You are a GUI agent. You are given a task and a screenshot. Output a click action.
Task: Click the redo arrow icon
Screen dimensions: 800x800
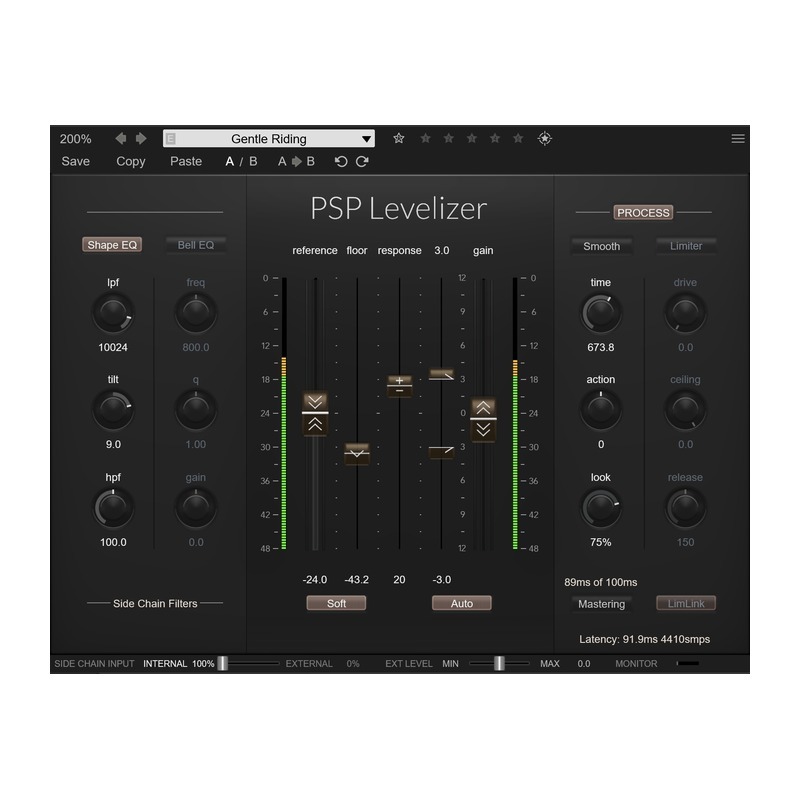[362, 162]
